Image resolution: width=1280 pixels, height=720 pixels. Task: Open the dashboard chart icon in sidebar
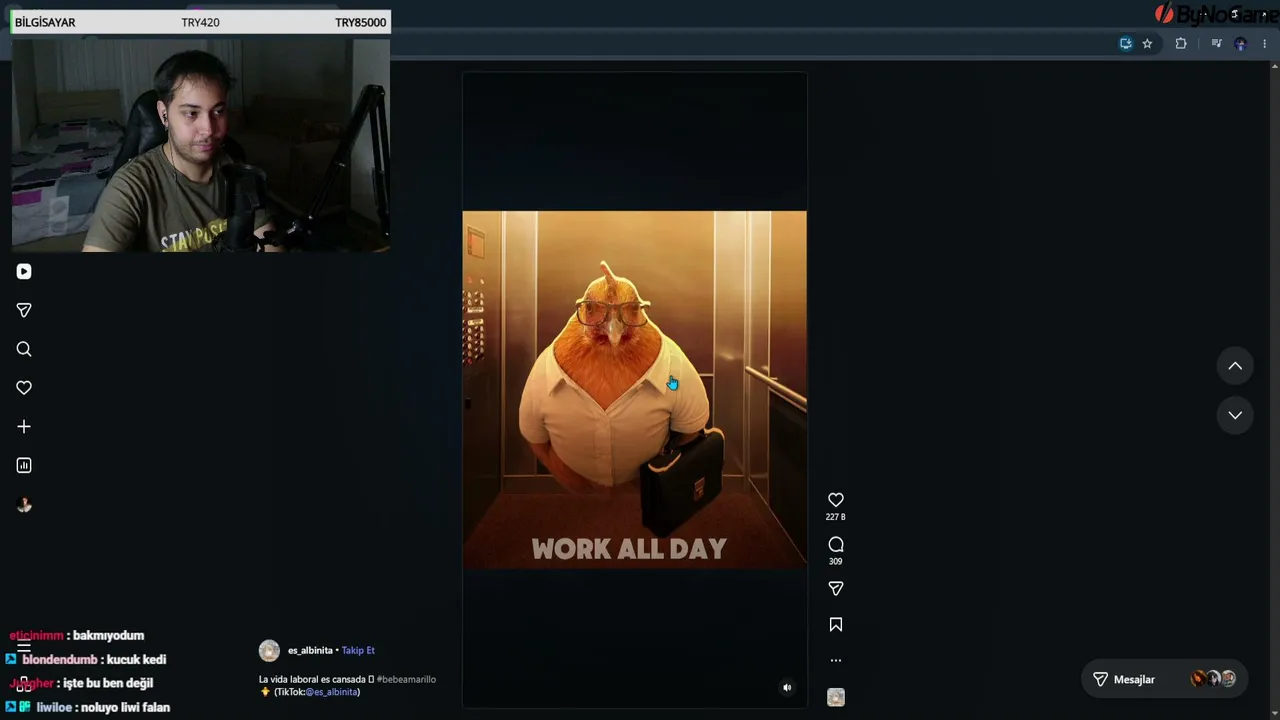[x=24, y=465]
